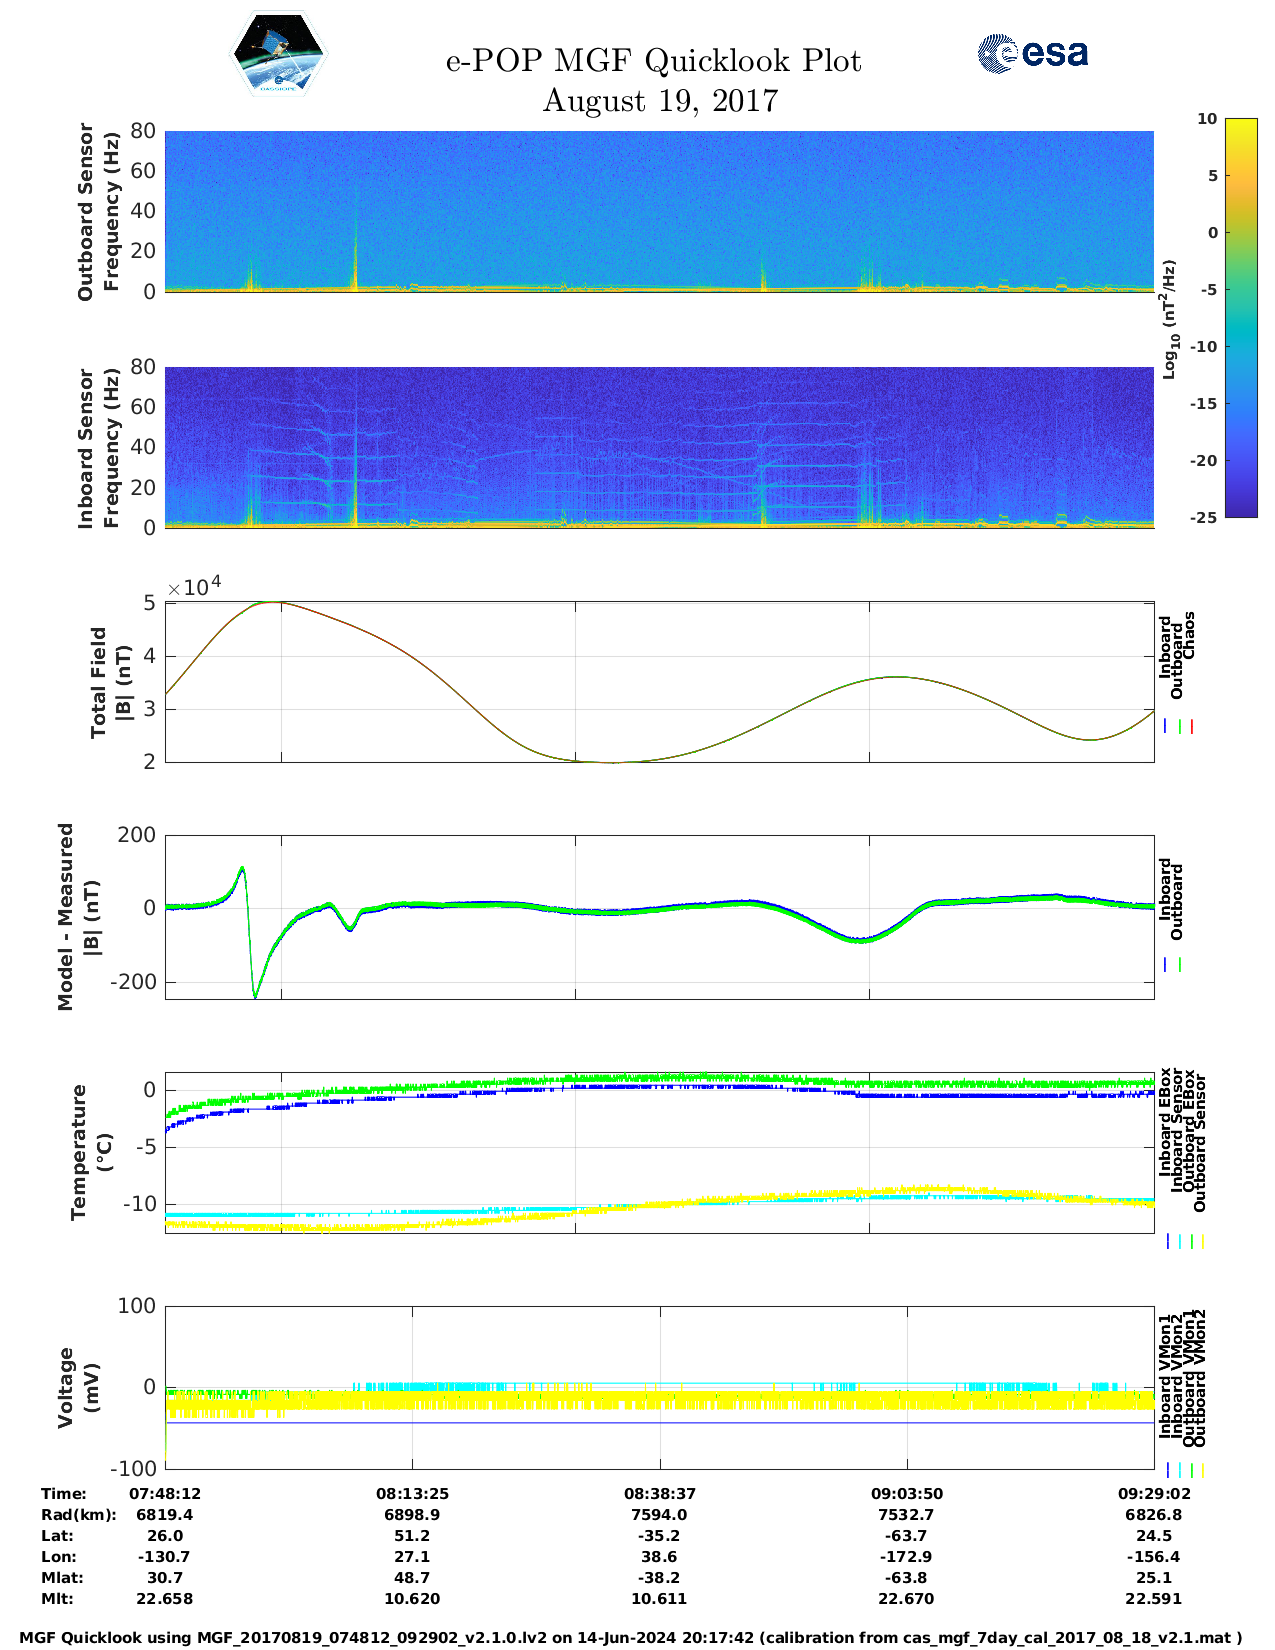Click the 09:03:50 time label
This screenshot has width=1275, height=1650.
click(907, 1494)
